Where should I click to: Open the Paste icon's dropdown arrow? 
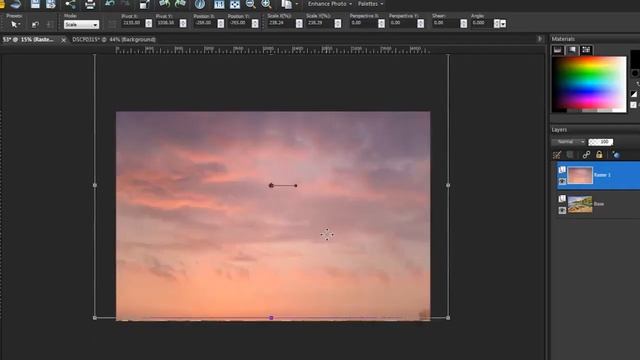pyautogui.click(x=297, y=4)
